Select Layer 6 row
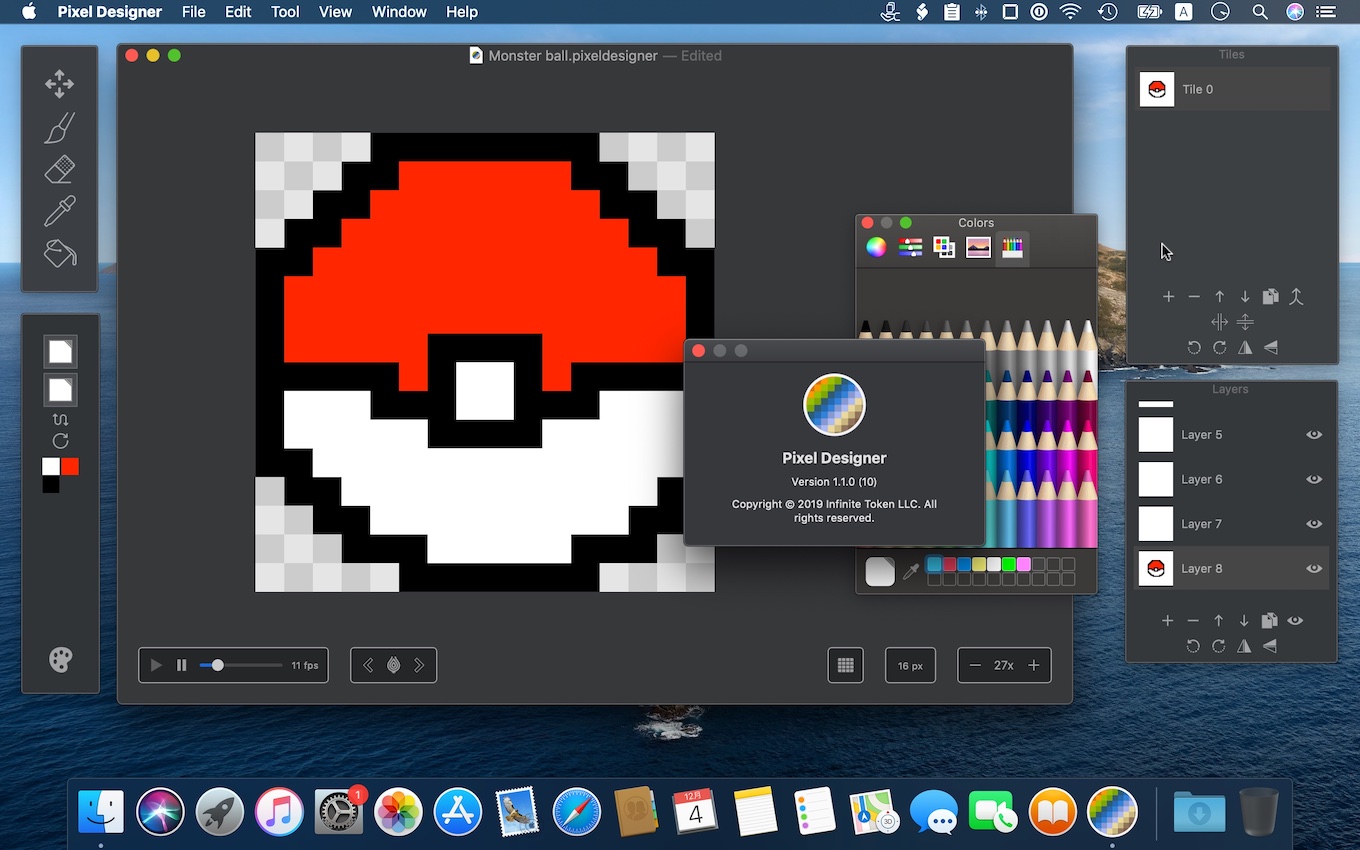Viewport: 1360px width, 850px height. tap(1232, 479)
